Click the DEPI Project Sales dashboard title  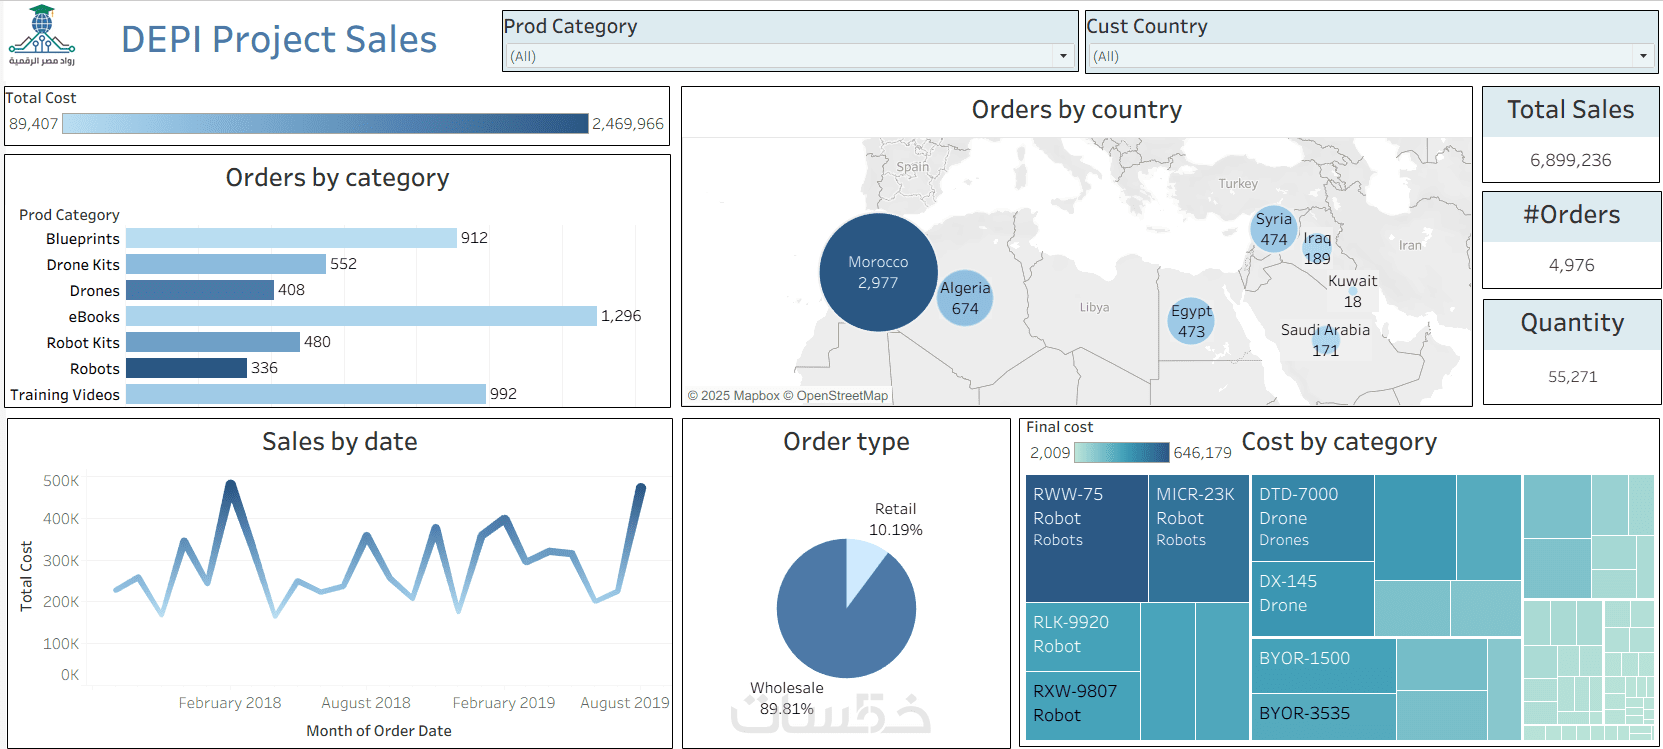tap(279, 39)
